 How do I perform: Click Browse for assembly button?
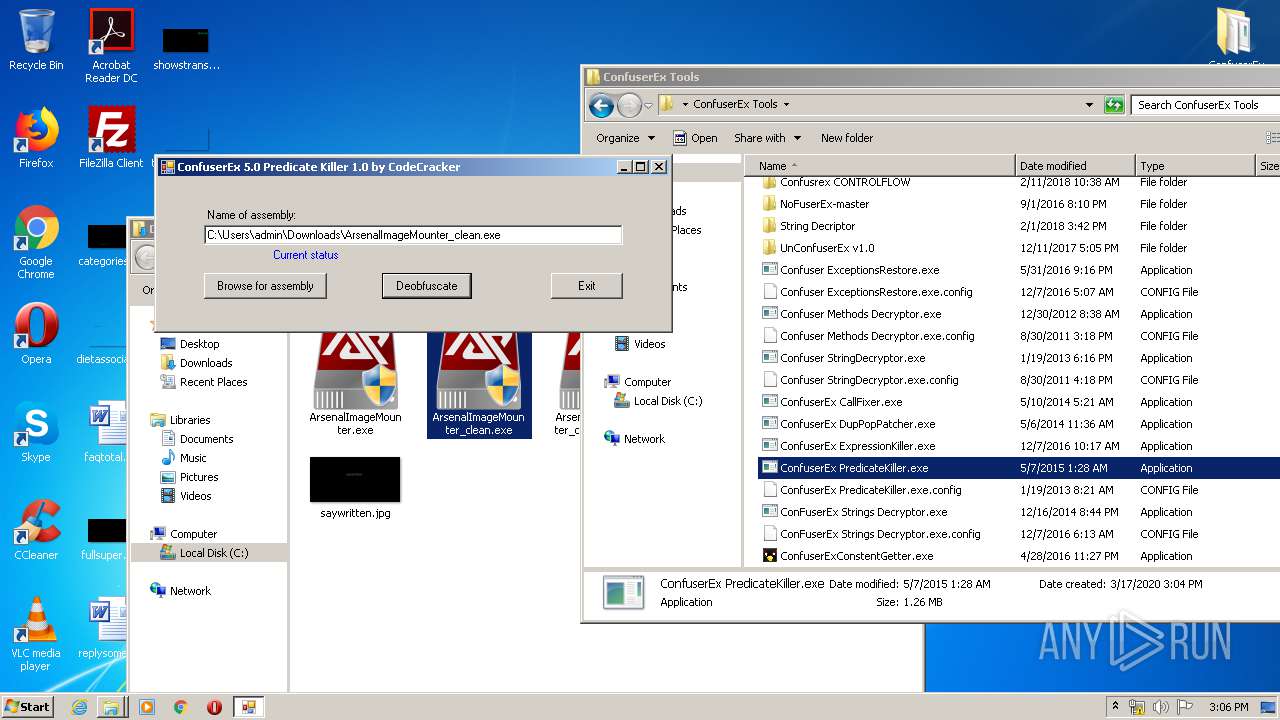click(x=265, y=286)
